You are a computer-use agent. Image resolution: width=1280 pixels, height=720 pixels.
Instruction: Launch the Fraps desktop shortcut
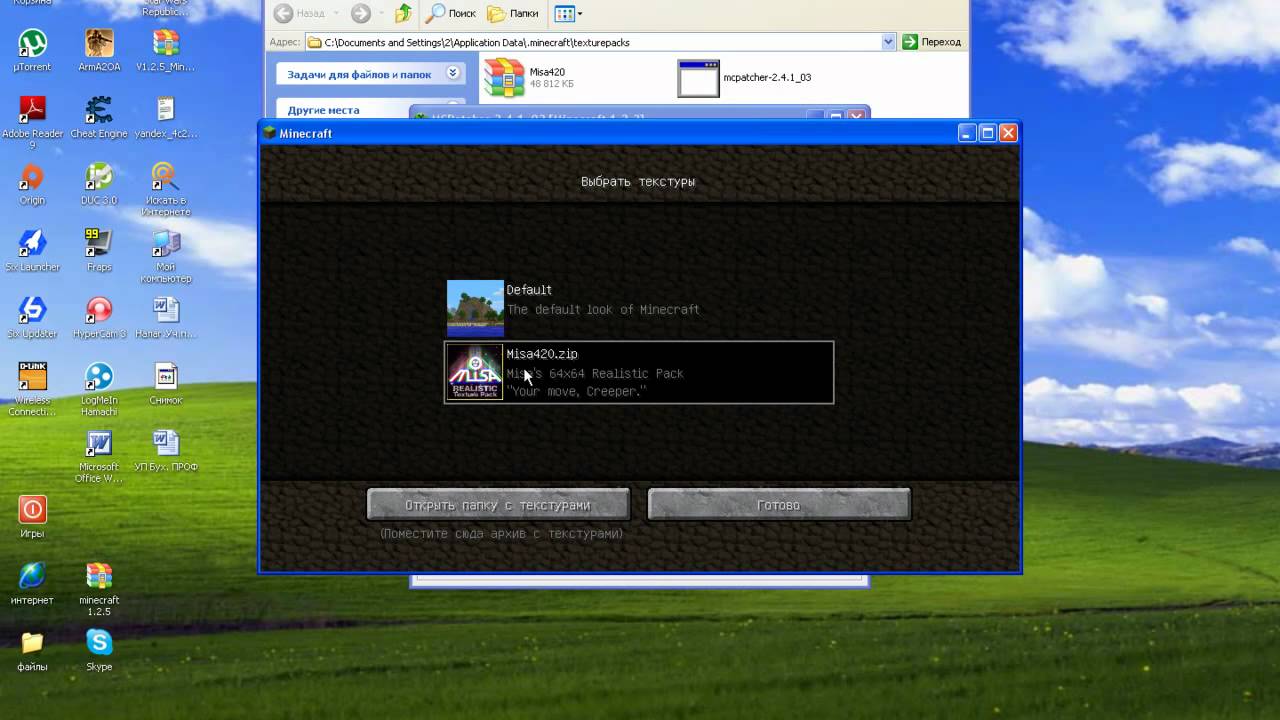click(x=99, y=251)
